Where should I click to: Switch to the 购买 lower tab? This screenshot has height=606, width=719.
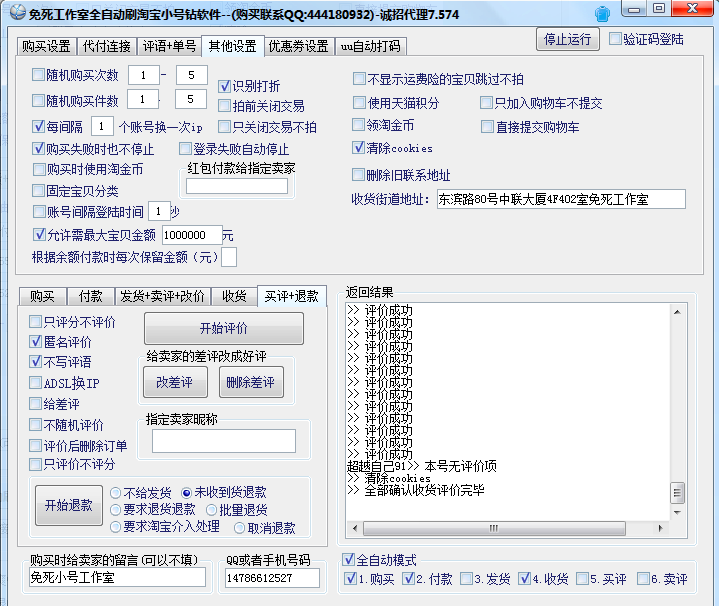point(43,296)
